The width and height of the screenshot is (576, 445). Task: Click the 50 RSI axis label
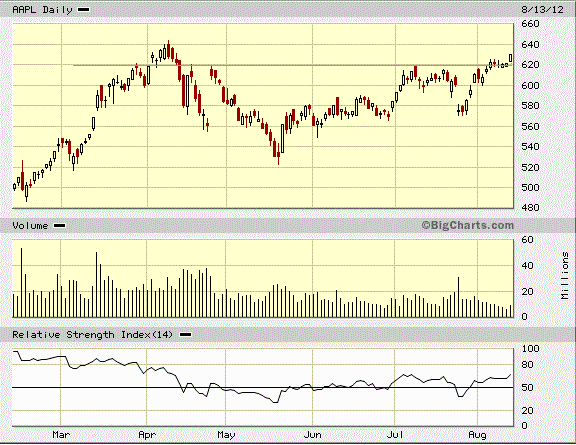pyautogui.click(x=528, y=388)
